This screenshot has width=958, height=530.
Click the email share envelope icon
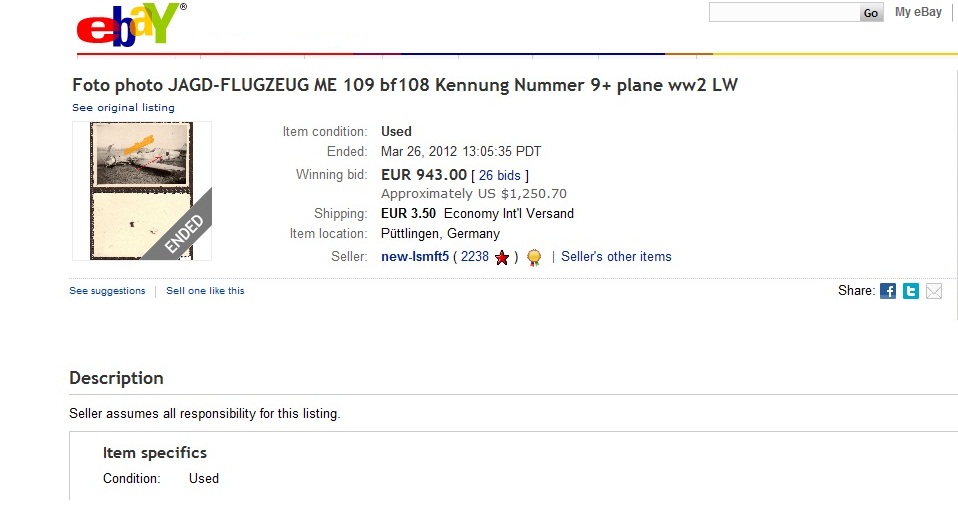[x=934, y=291]
